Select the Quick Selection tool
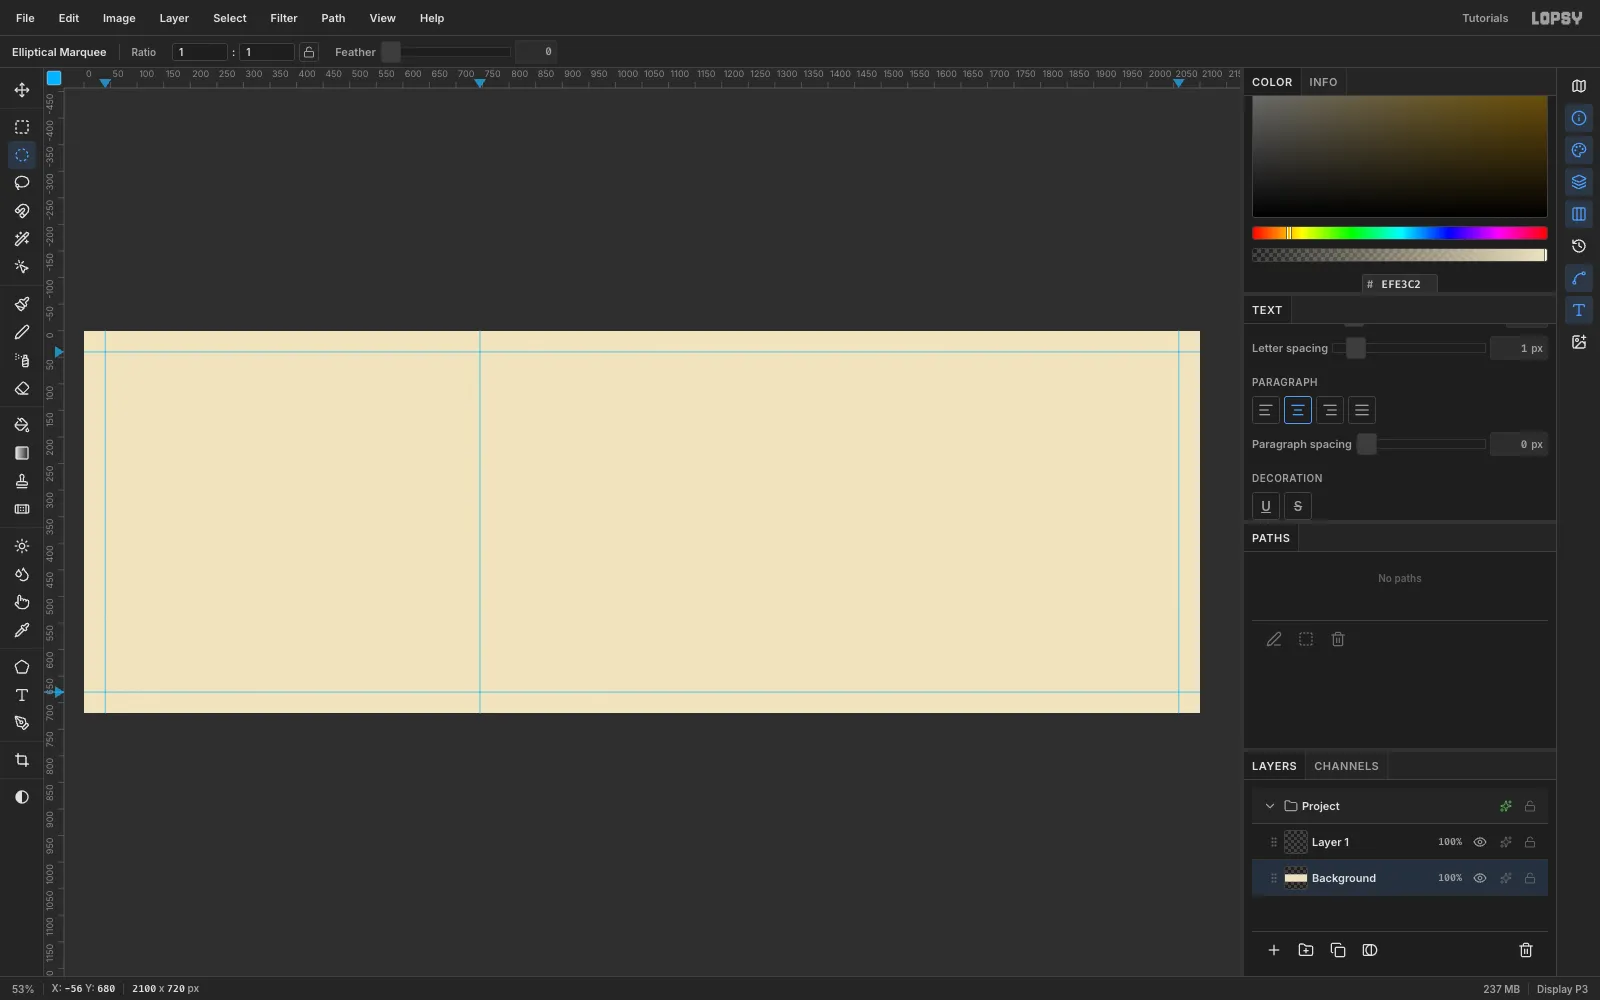 click(x=21, y=267)
